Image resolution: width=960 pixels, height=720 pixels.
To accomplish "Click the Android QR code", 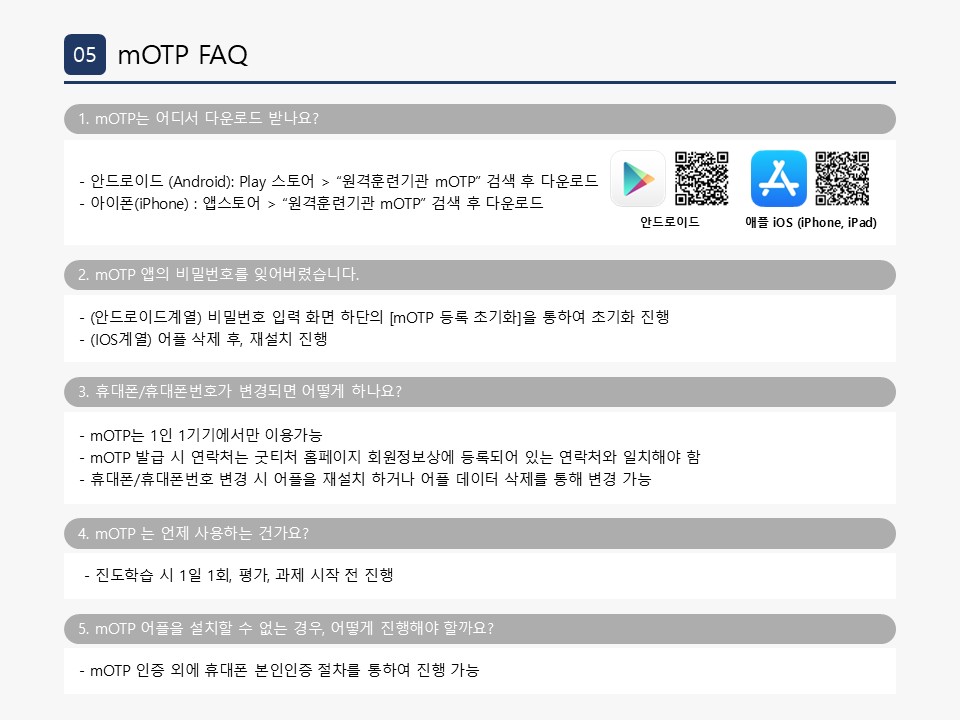I will coord(702,178).
